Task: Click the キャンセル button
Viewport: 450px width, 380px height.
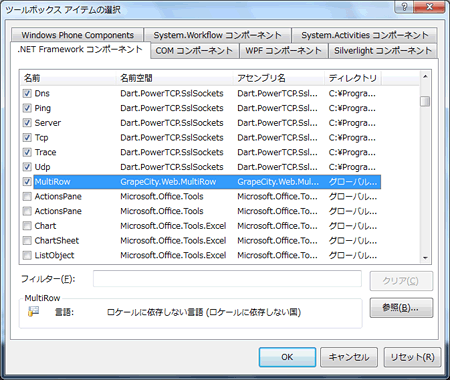Action: point(349,357)
